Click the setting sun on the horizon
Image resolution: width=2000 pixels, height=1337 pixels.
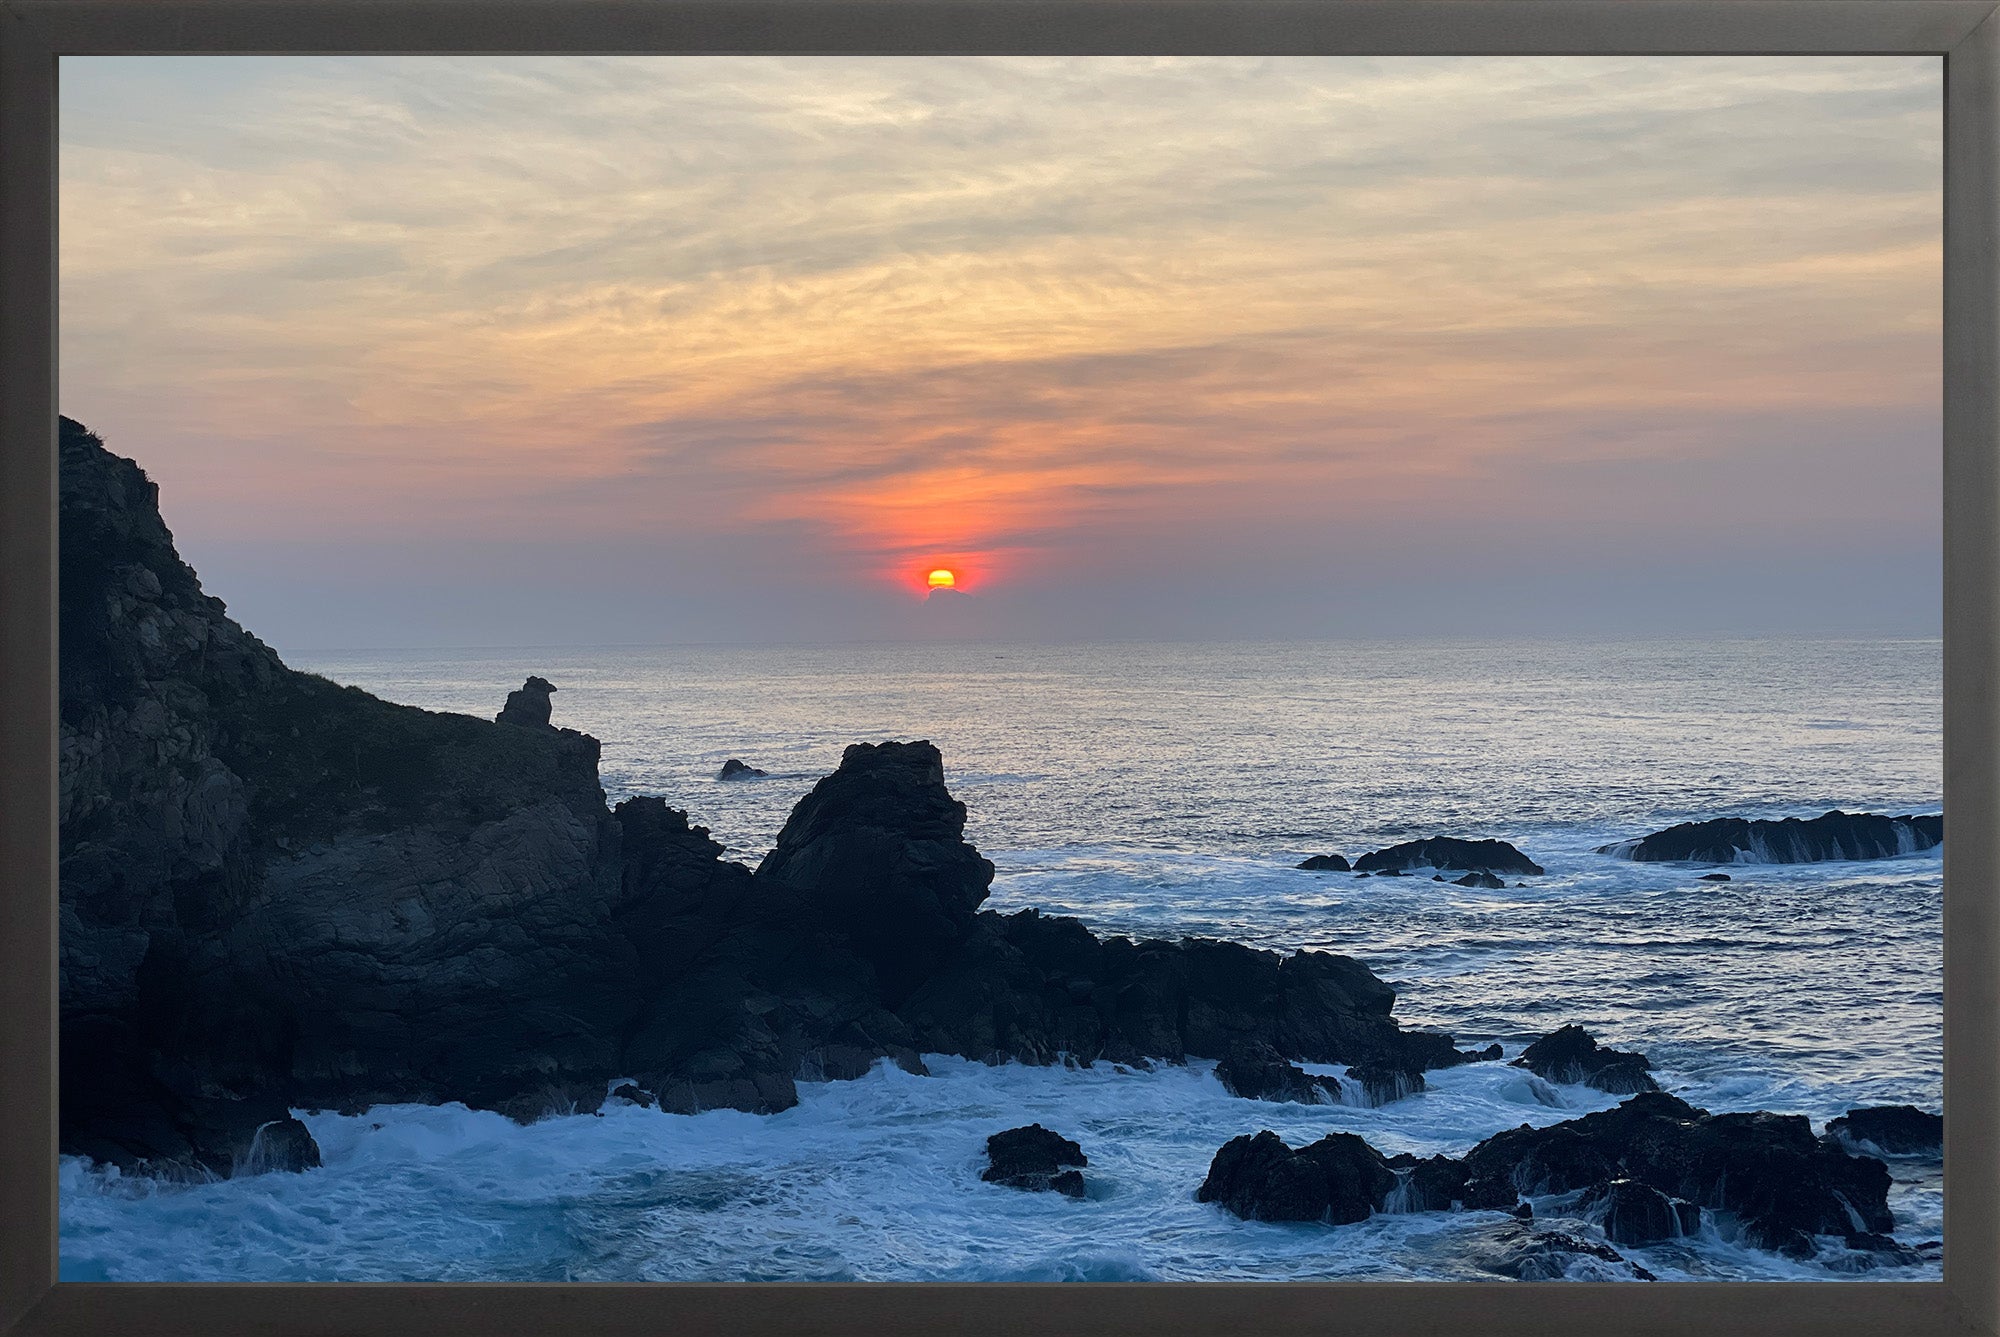(941, 578)
